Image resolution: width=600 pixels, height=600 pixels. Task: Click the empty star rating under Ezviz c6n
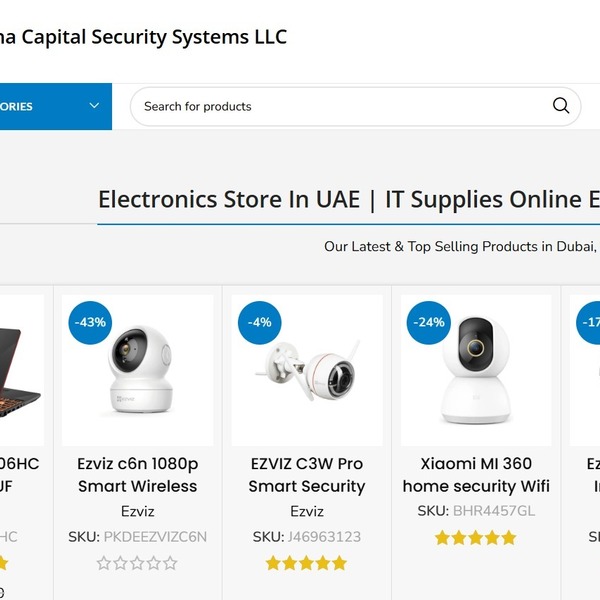point(137,563)
